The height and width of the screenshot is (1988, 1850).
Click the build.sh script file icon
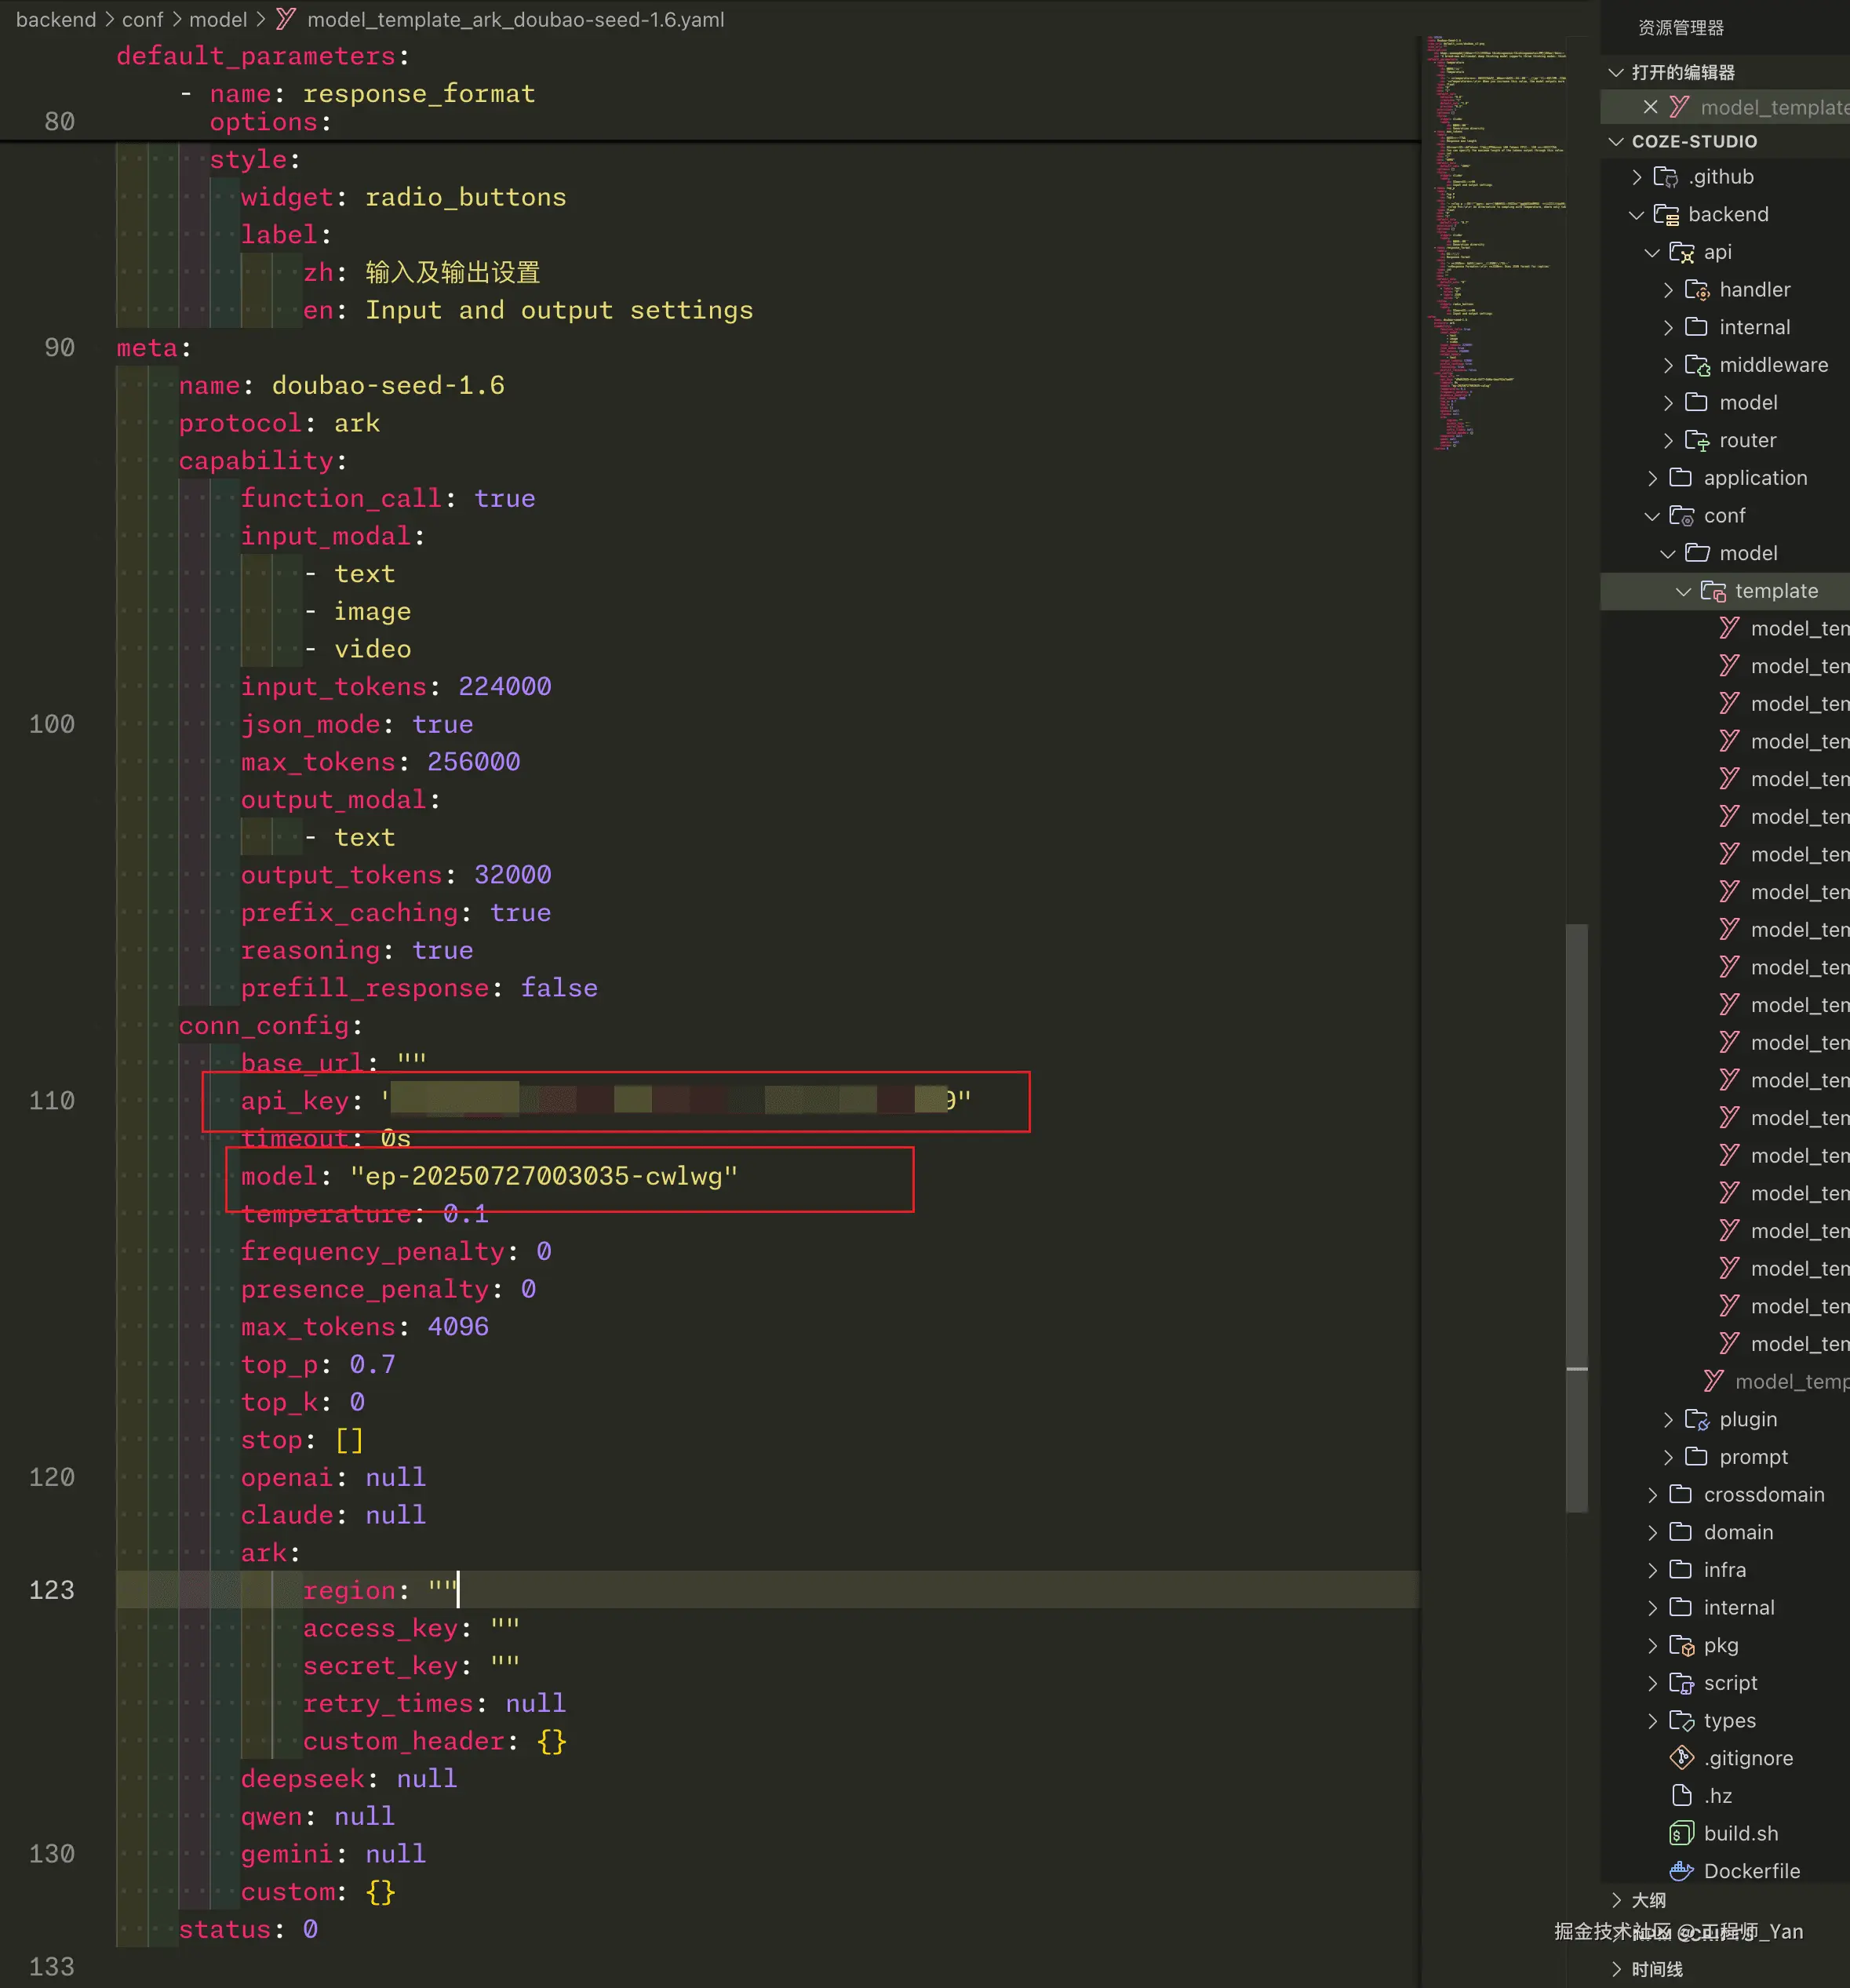pos(1682,1833)
